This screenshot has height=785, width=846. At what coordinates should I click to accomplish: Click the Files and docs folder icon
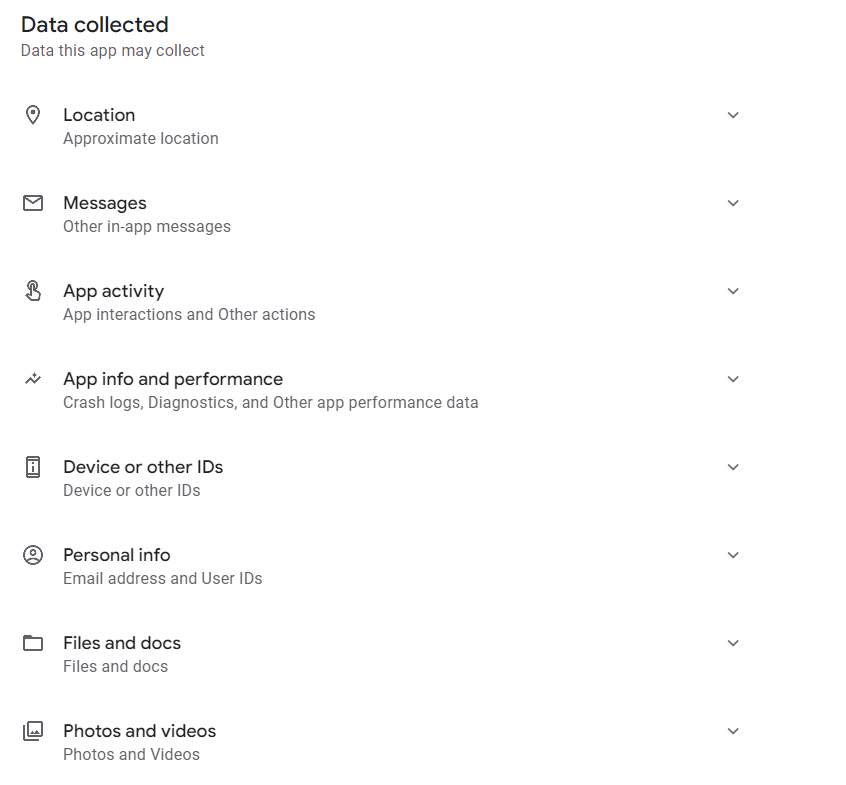pyautogui.click(x=33, y=643)
